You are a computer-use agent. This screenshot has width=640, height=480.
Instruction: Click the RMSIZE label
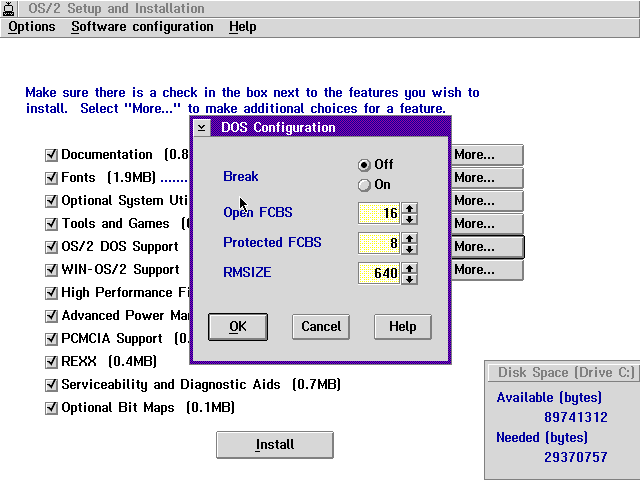coord(247,272)
